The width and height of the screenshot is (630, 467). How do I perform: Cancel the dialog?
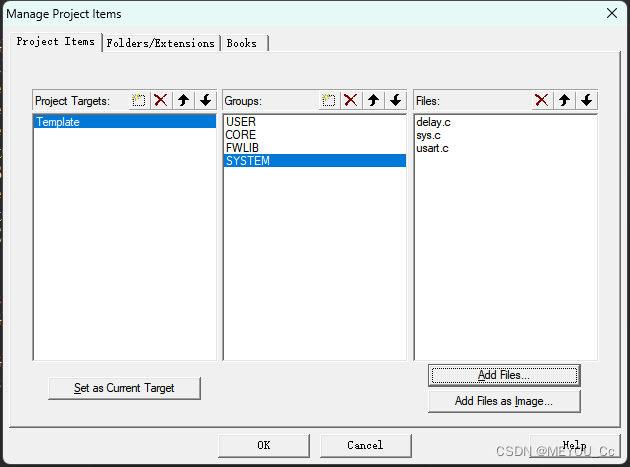point(366,445)
